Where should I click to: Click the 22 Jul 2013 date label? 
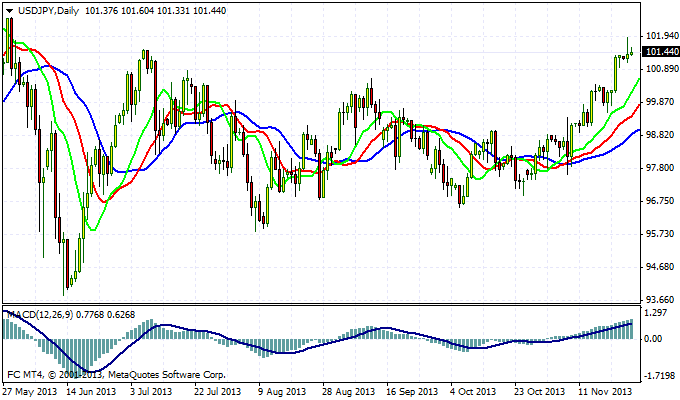point(218,391)
